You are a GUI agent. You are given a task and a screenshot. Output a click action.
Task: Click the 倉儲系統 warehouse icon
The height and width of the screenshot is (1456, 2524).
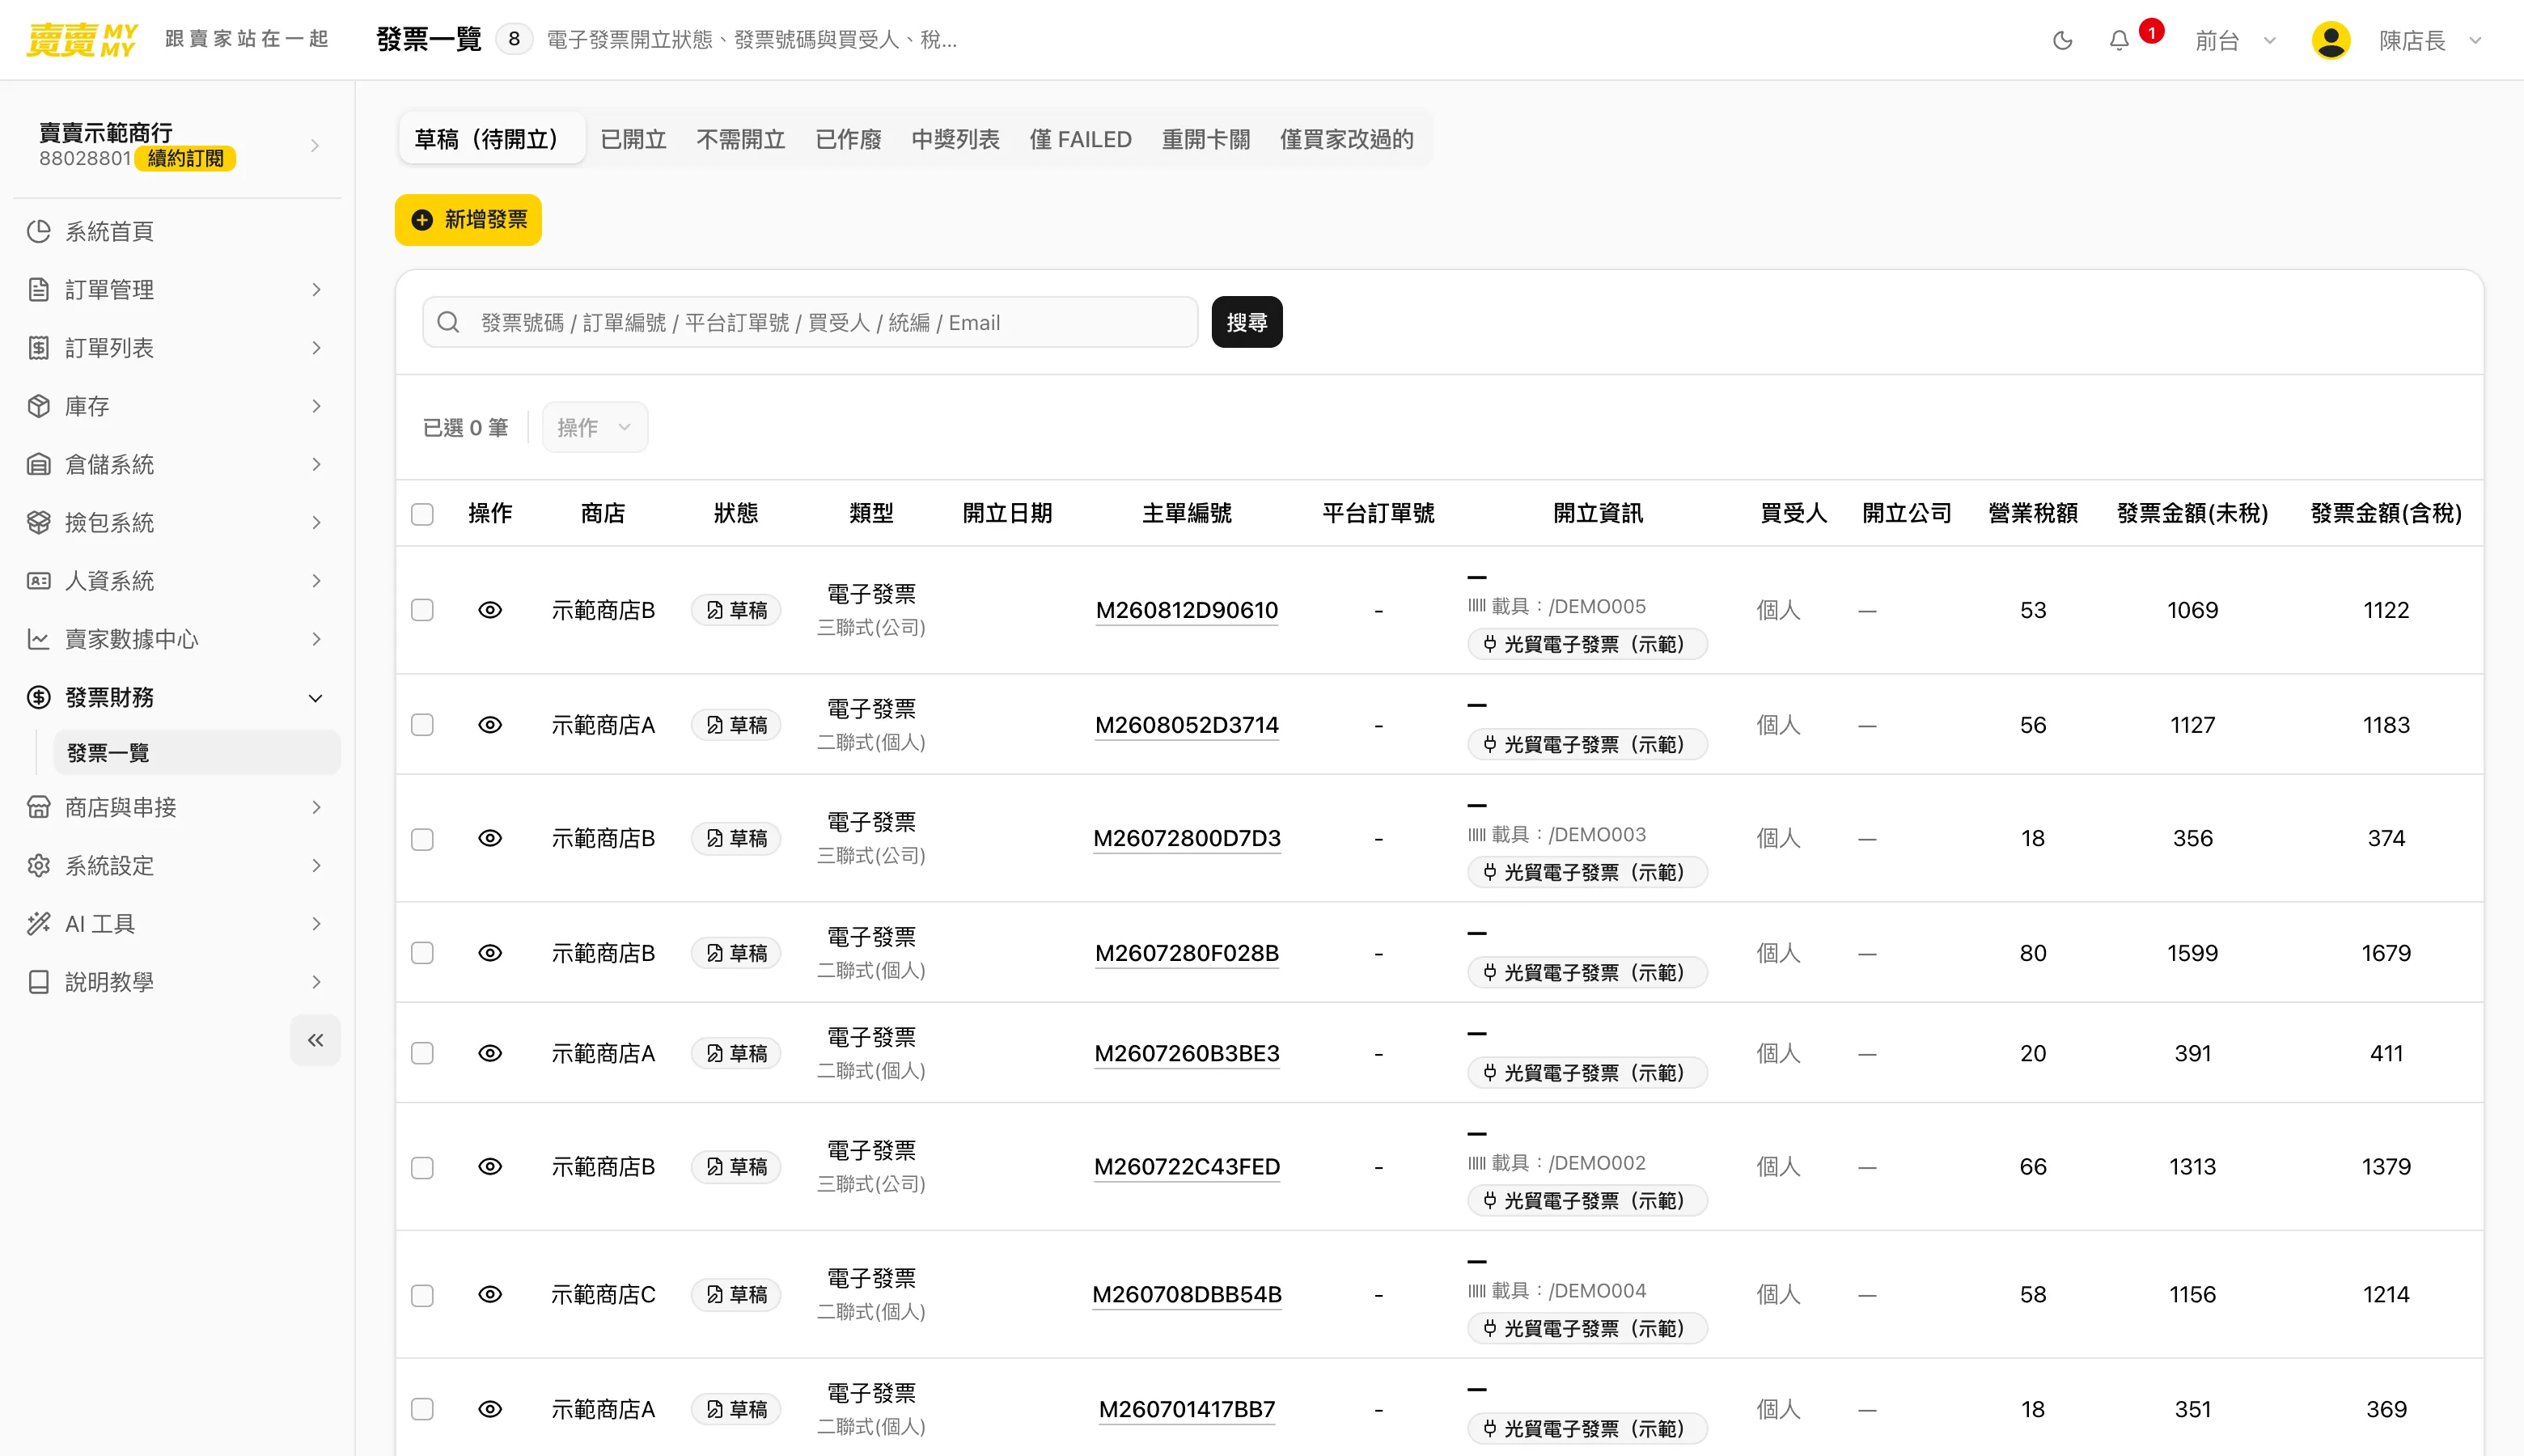click(x=38, y=464)
